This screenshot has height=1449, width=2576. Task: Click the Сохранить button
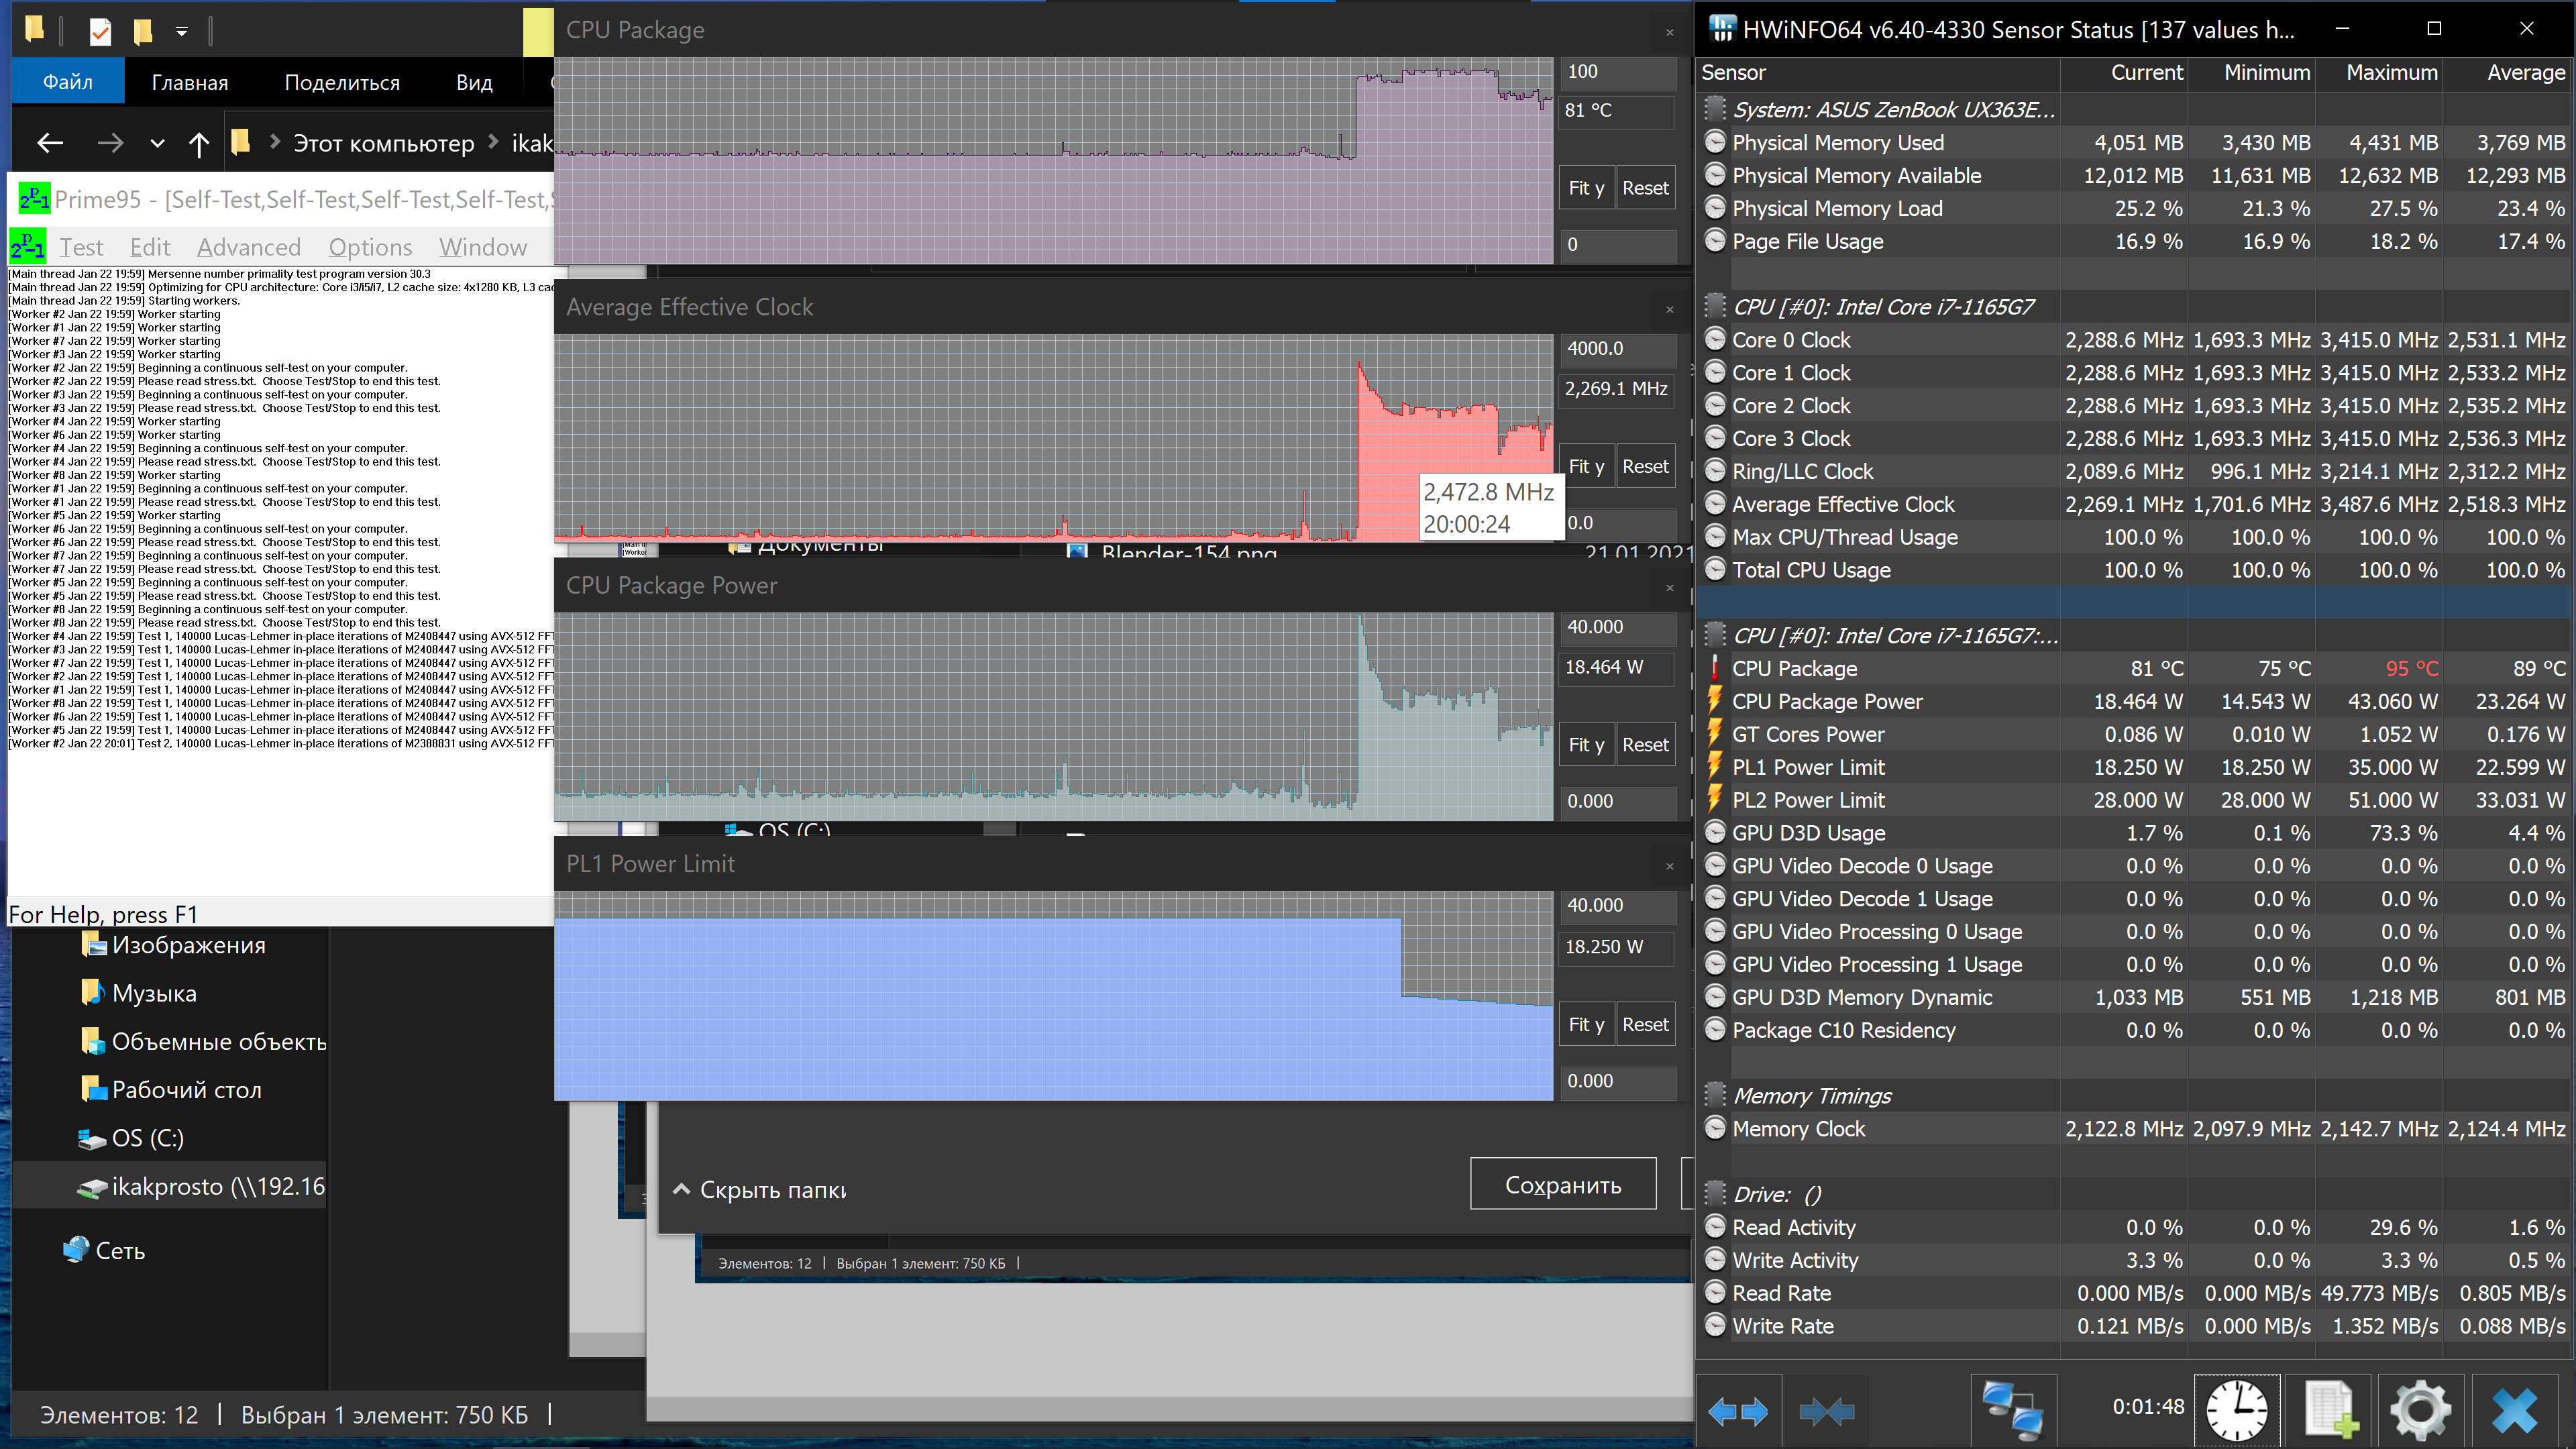[1563, 1185]
